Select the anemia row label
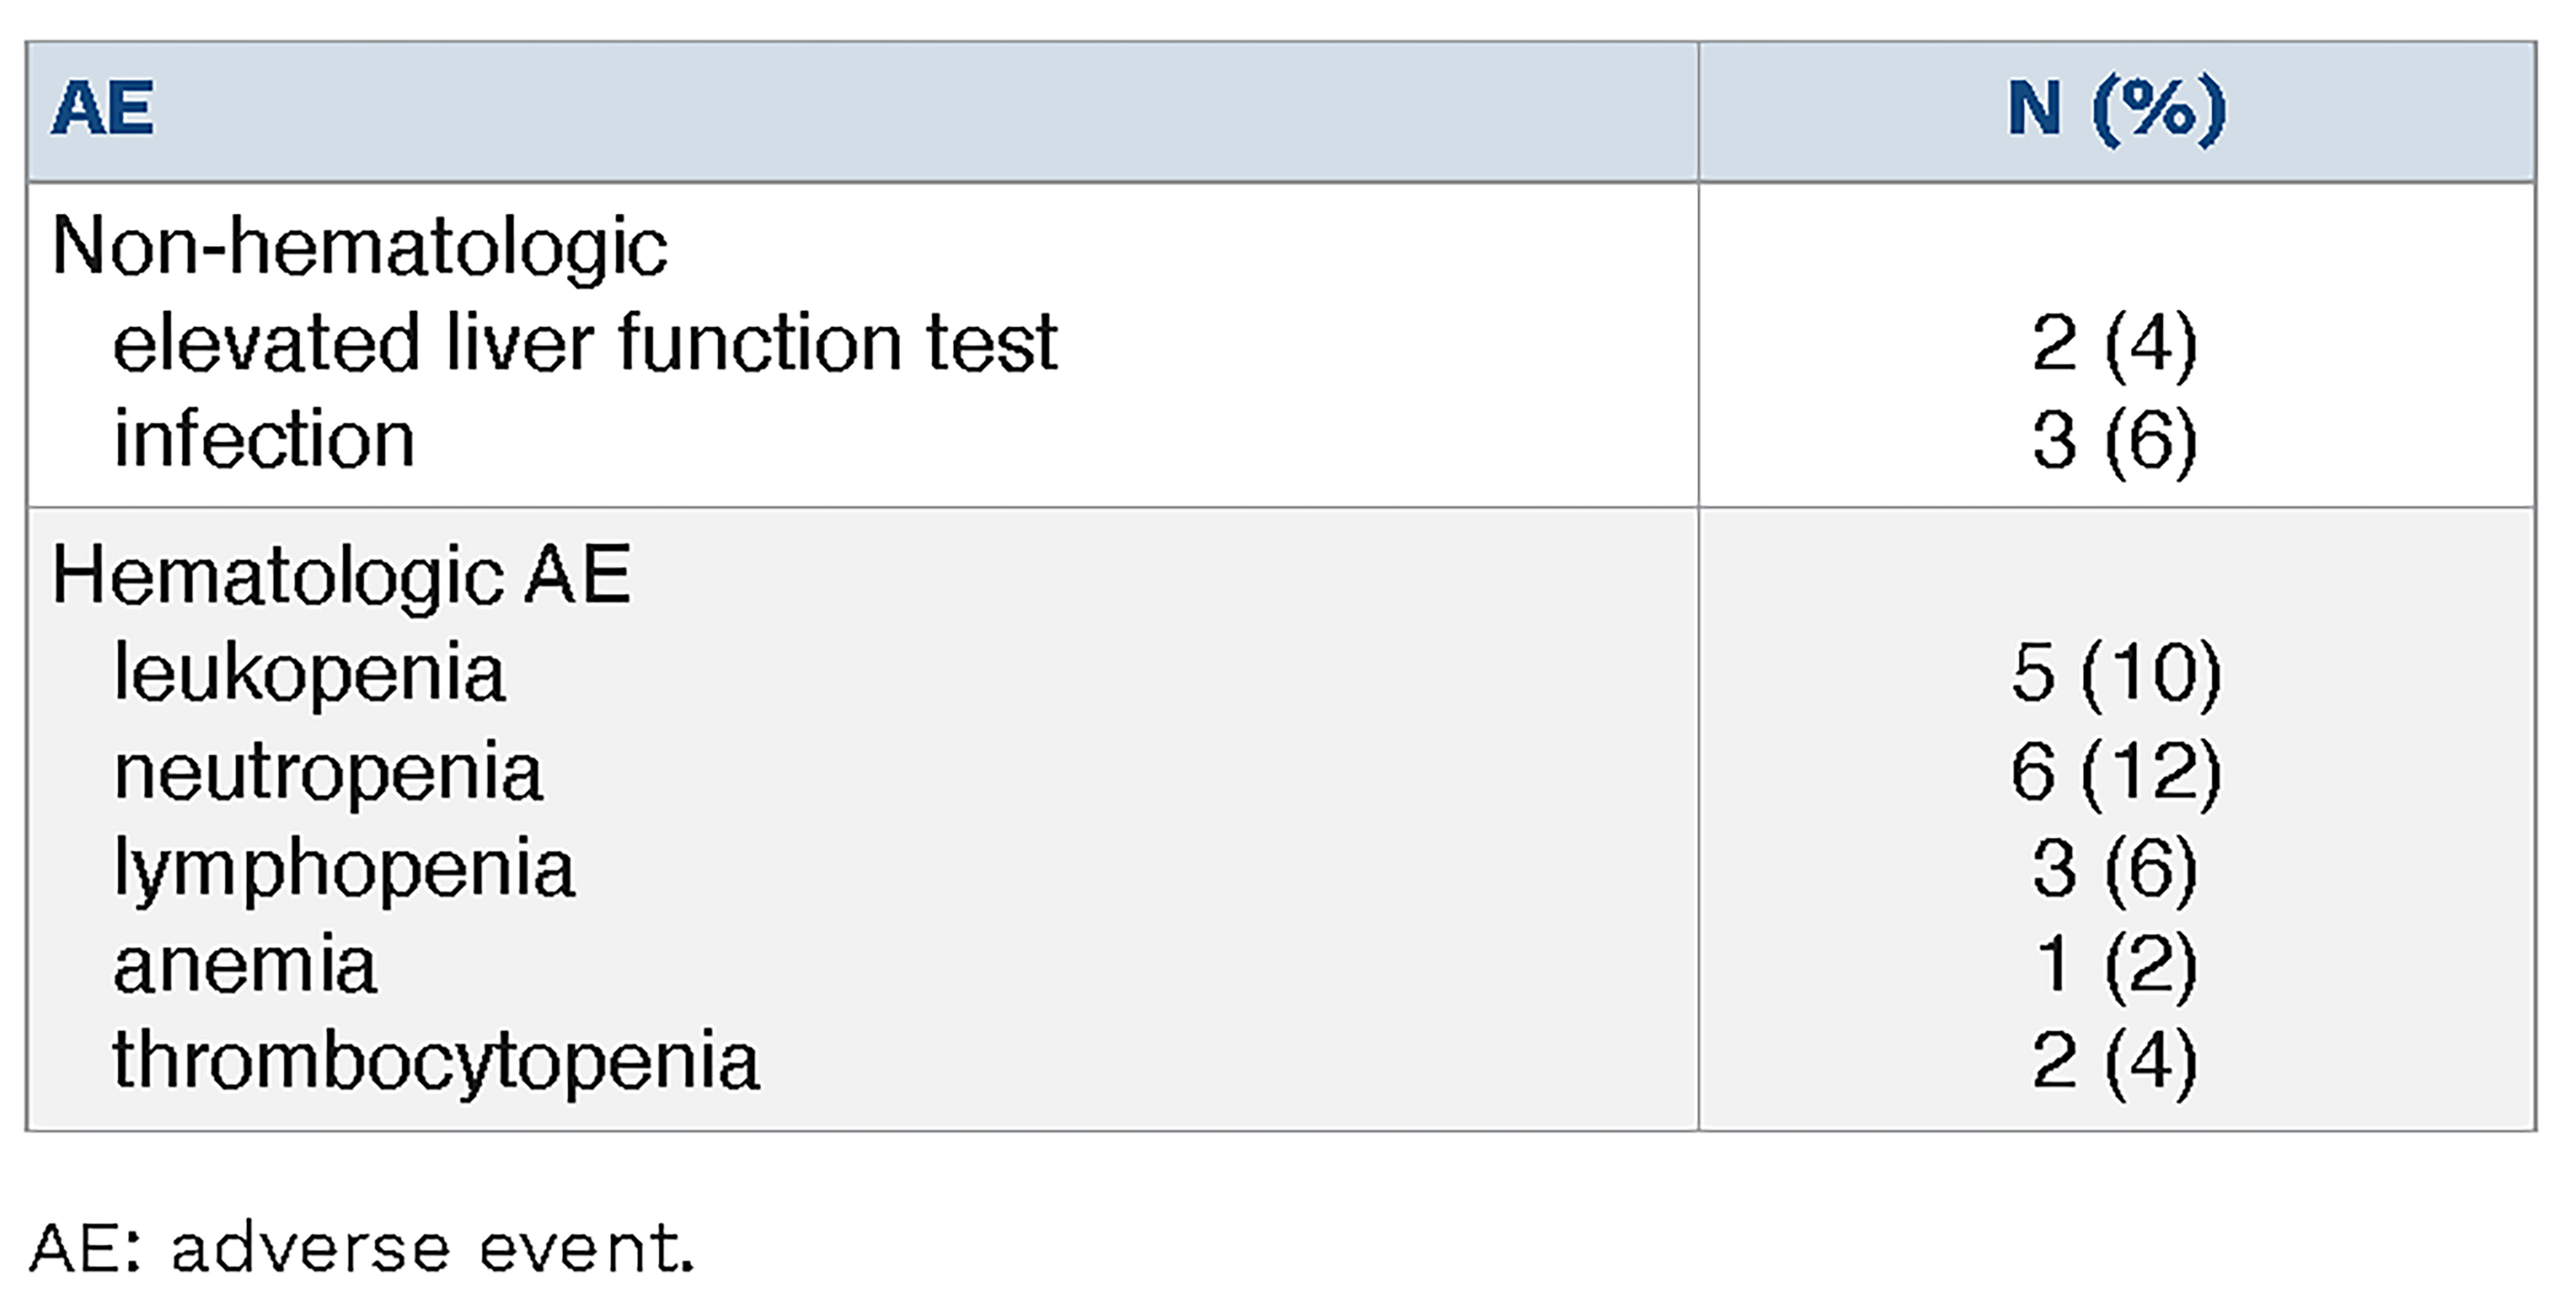Viewport: 2576px width, 1304px height. (x=245, y=965)
